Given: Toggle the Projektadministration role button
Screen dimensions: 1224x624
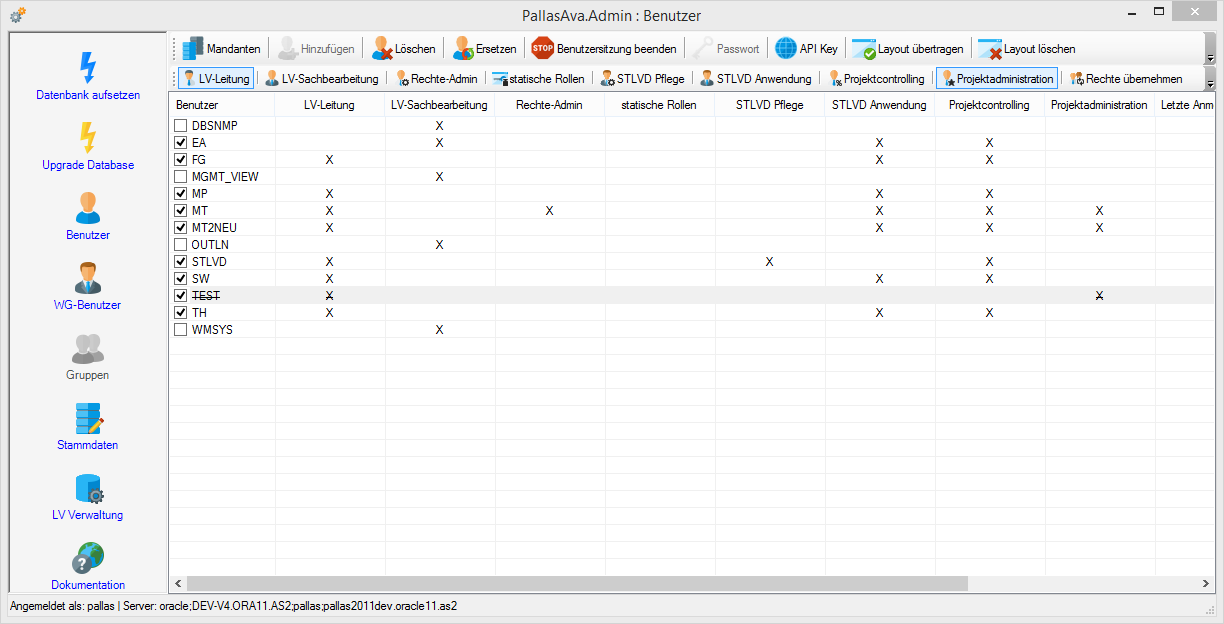Looking at the screenshot, I should [x=997, y=78].
